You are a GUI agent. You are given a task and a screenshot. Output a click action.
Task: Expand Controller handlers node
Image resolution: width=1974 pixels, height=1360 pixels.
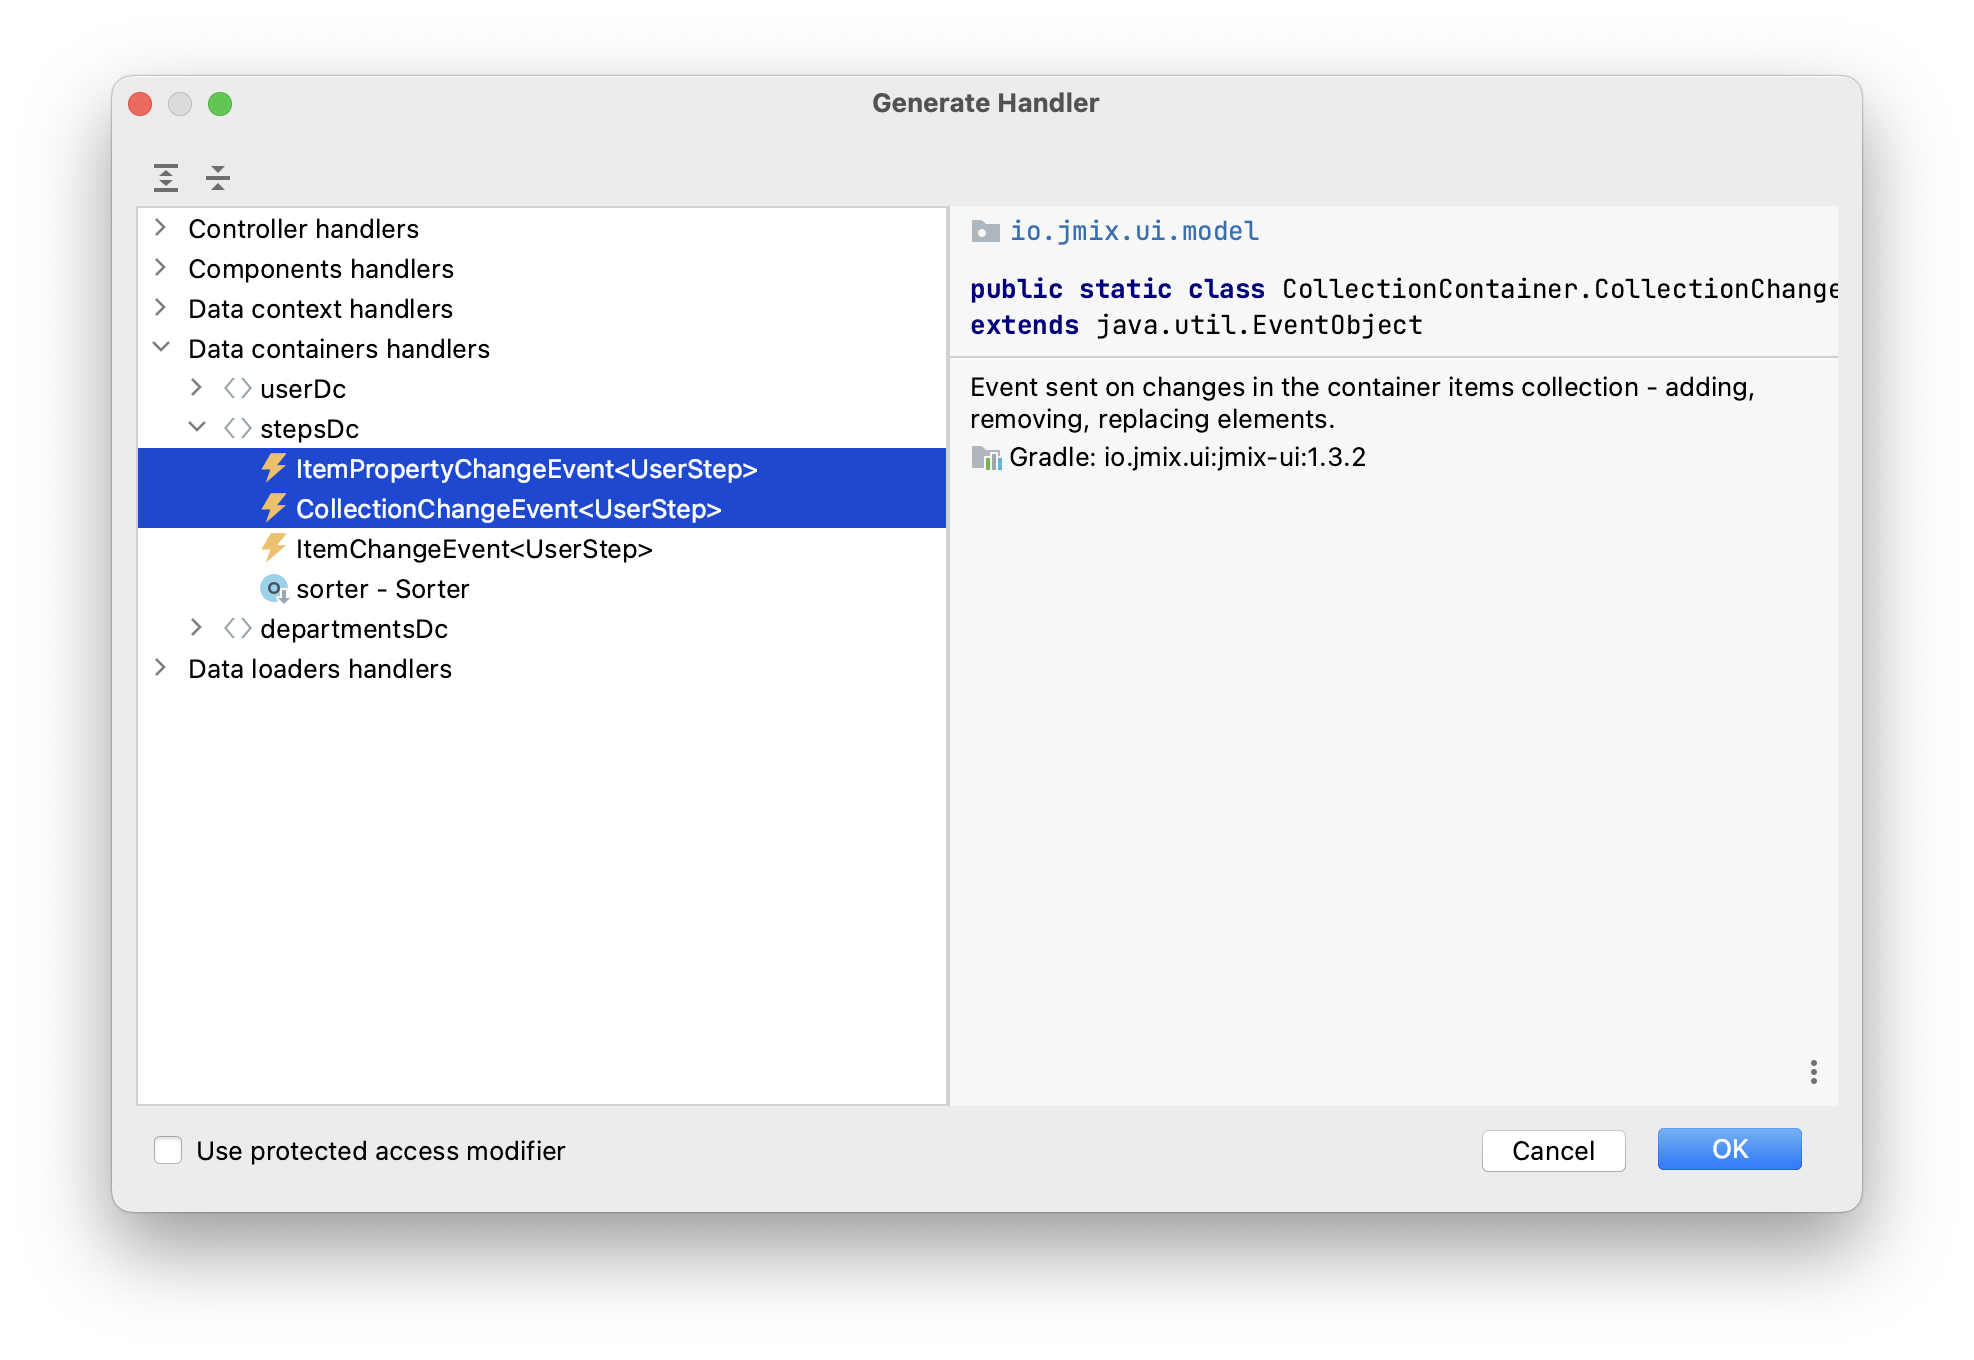point(161,228)
